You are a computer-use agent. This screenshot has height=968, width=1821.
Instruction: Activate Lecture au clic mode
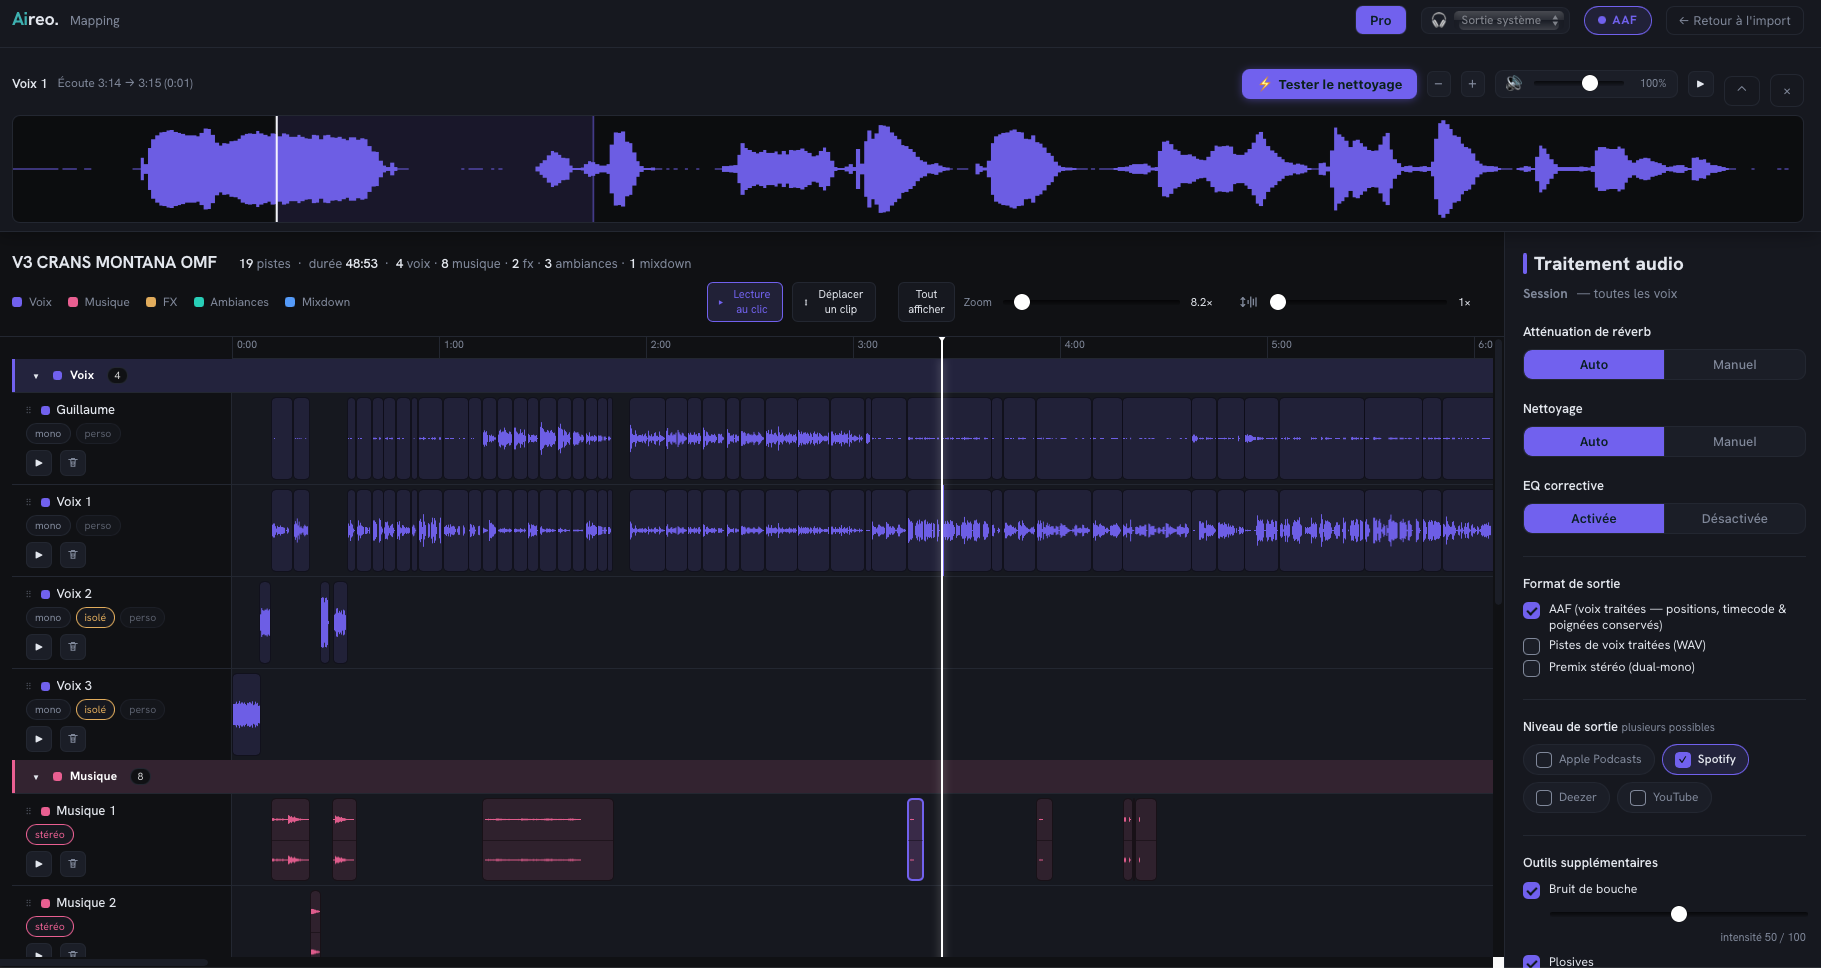[x=745, y=302]
